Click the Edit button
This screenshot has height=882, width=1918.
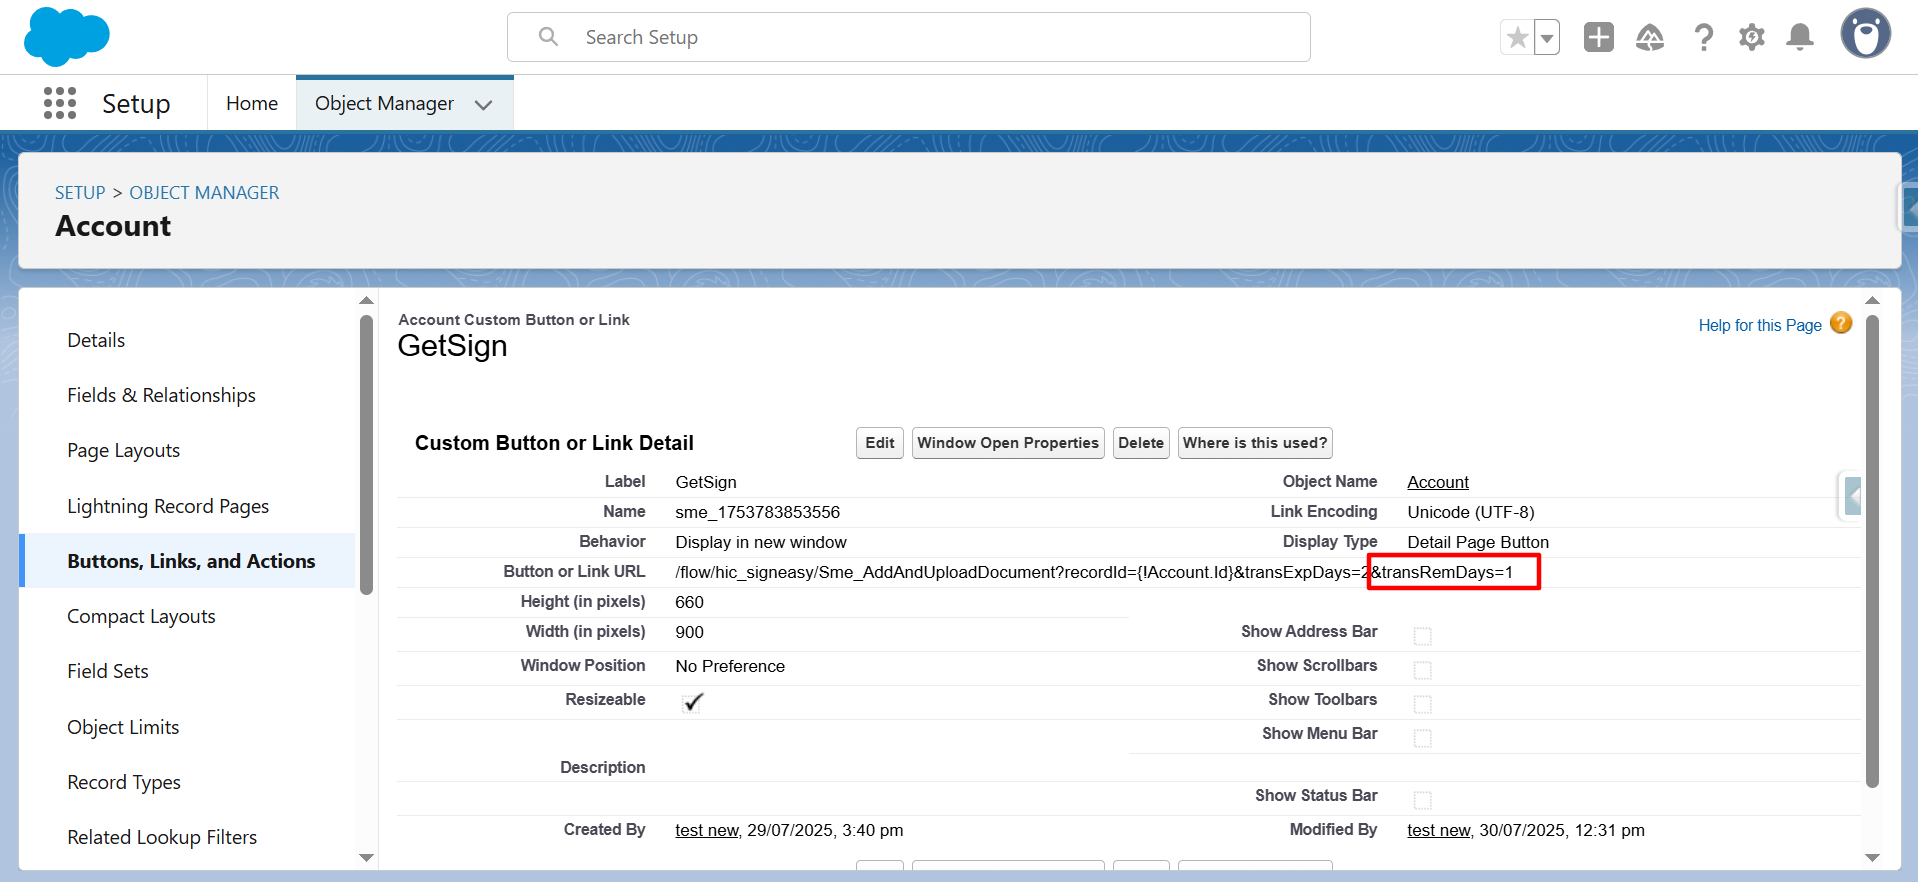pyautogui.click(x=880, y=443)
